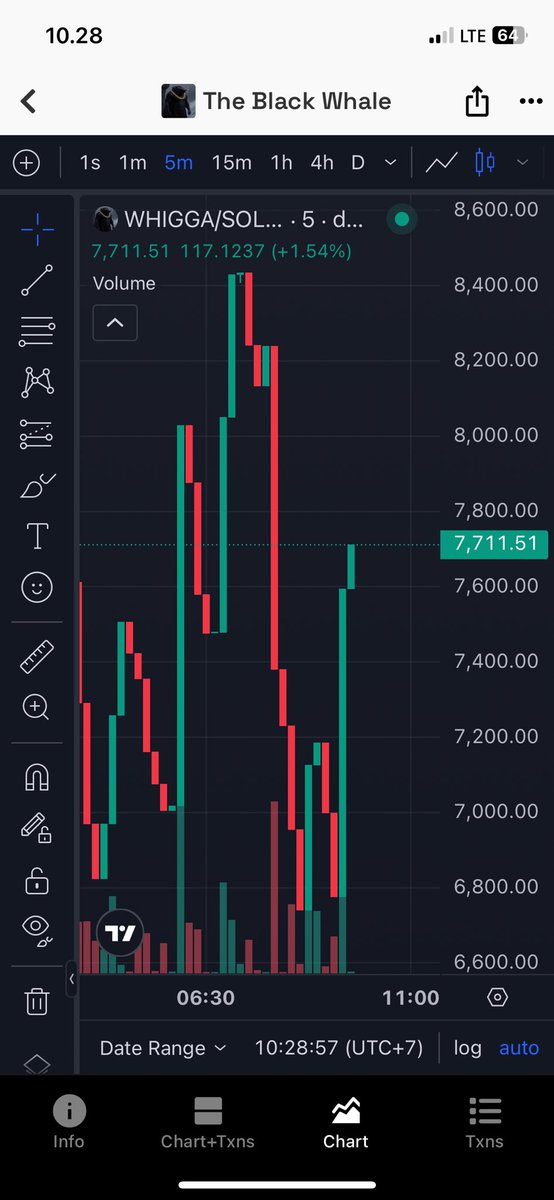Toggle auto scale

tap(519, 1048)
